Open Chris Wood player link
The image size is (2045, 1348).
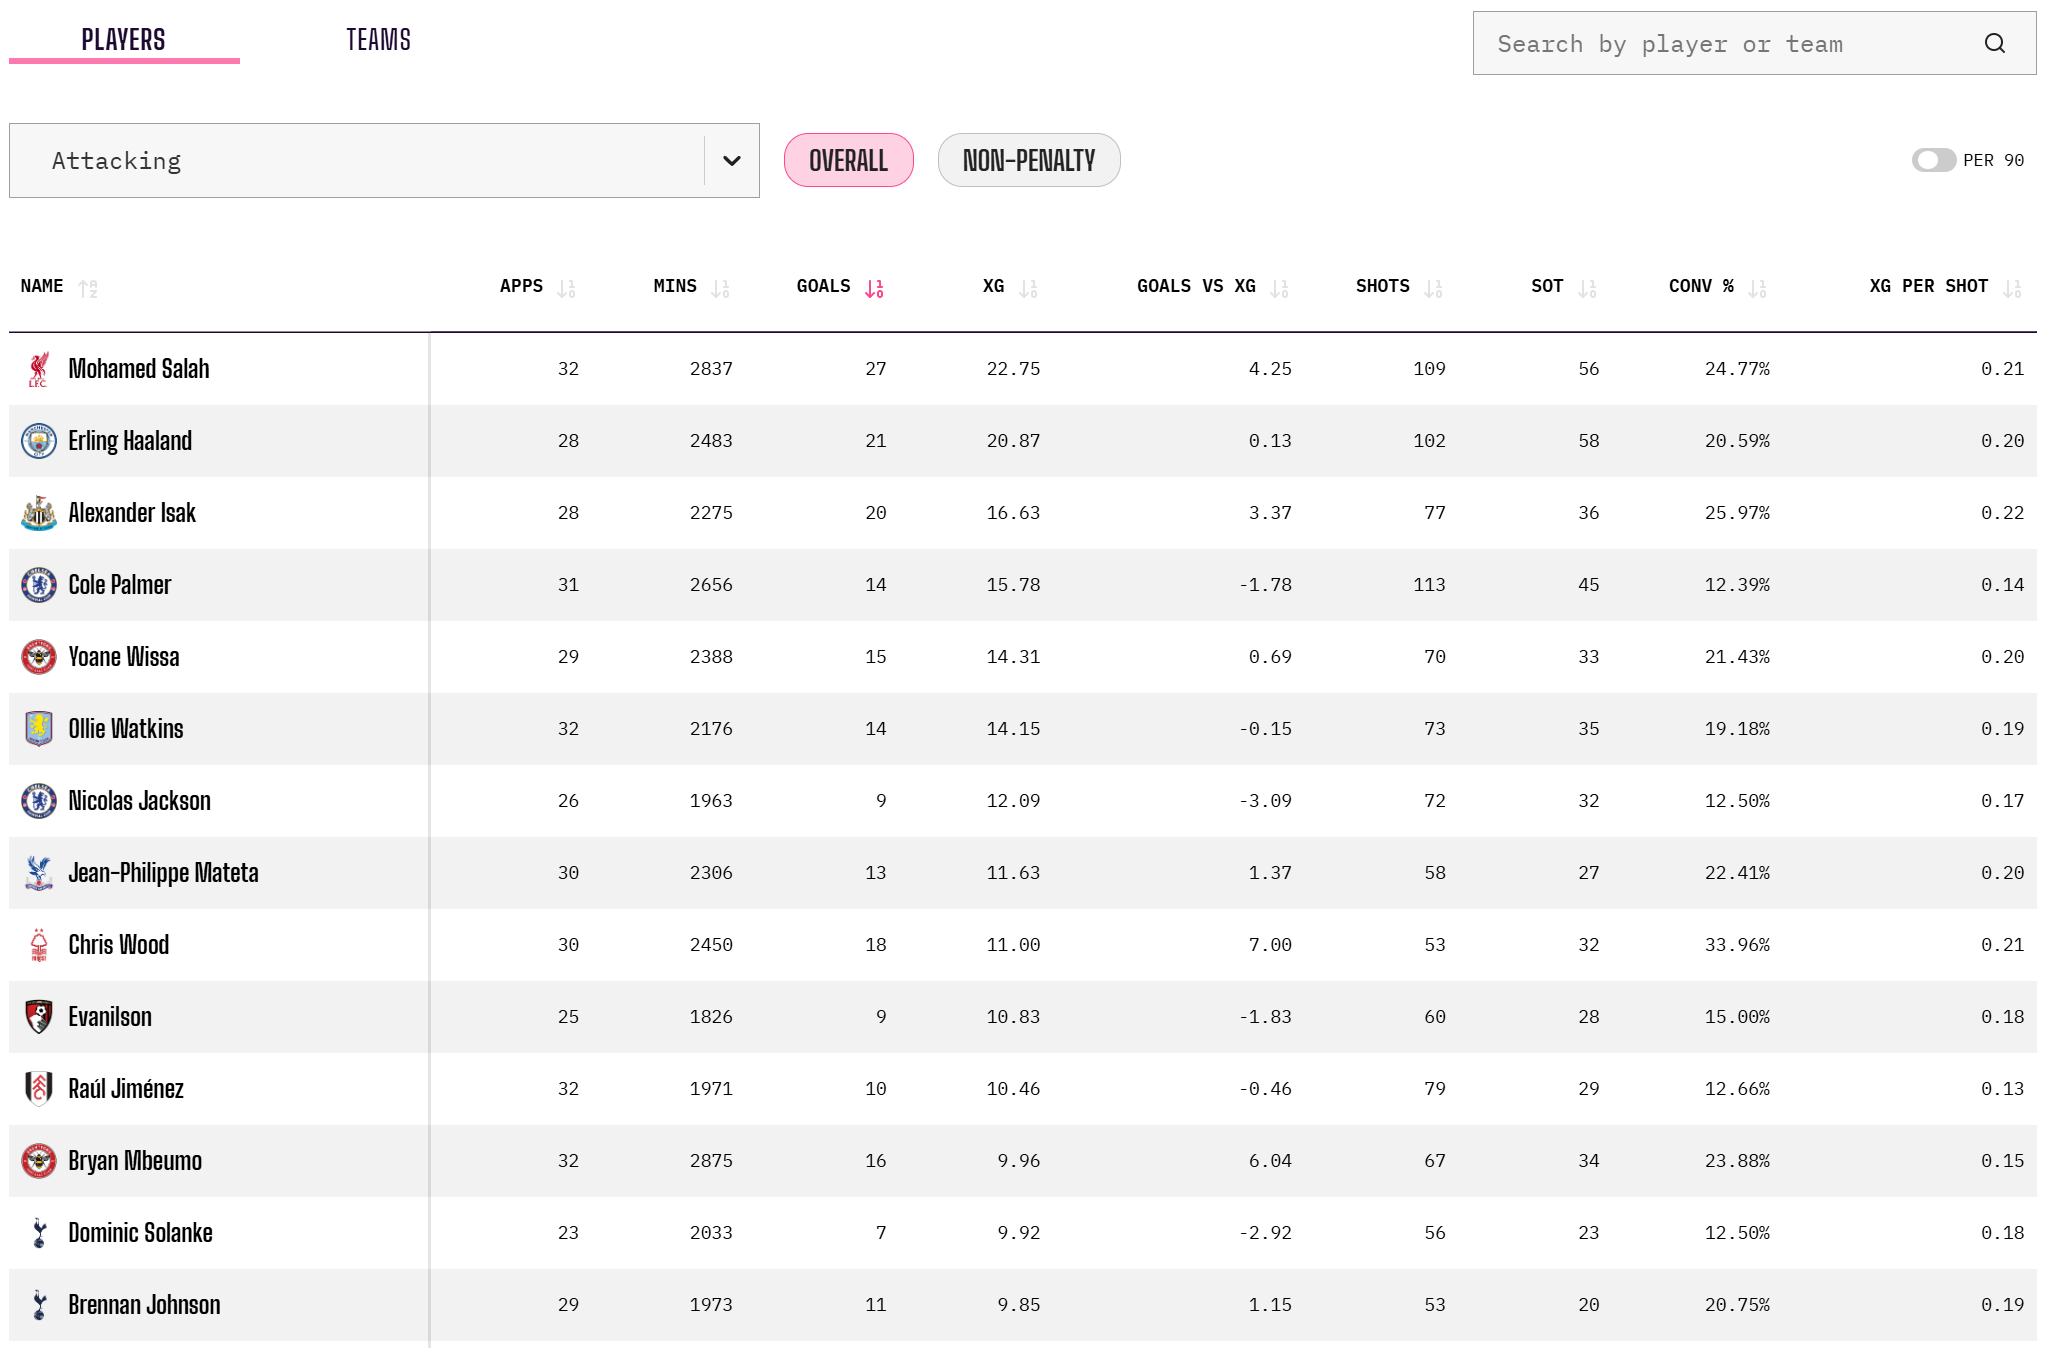pyautogui.click(x=118, y=945)
